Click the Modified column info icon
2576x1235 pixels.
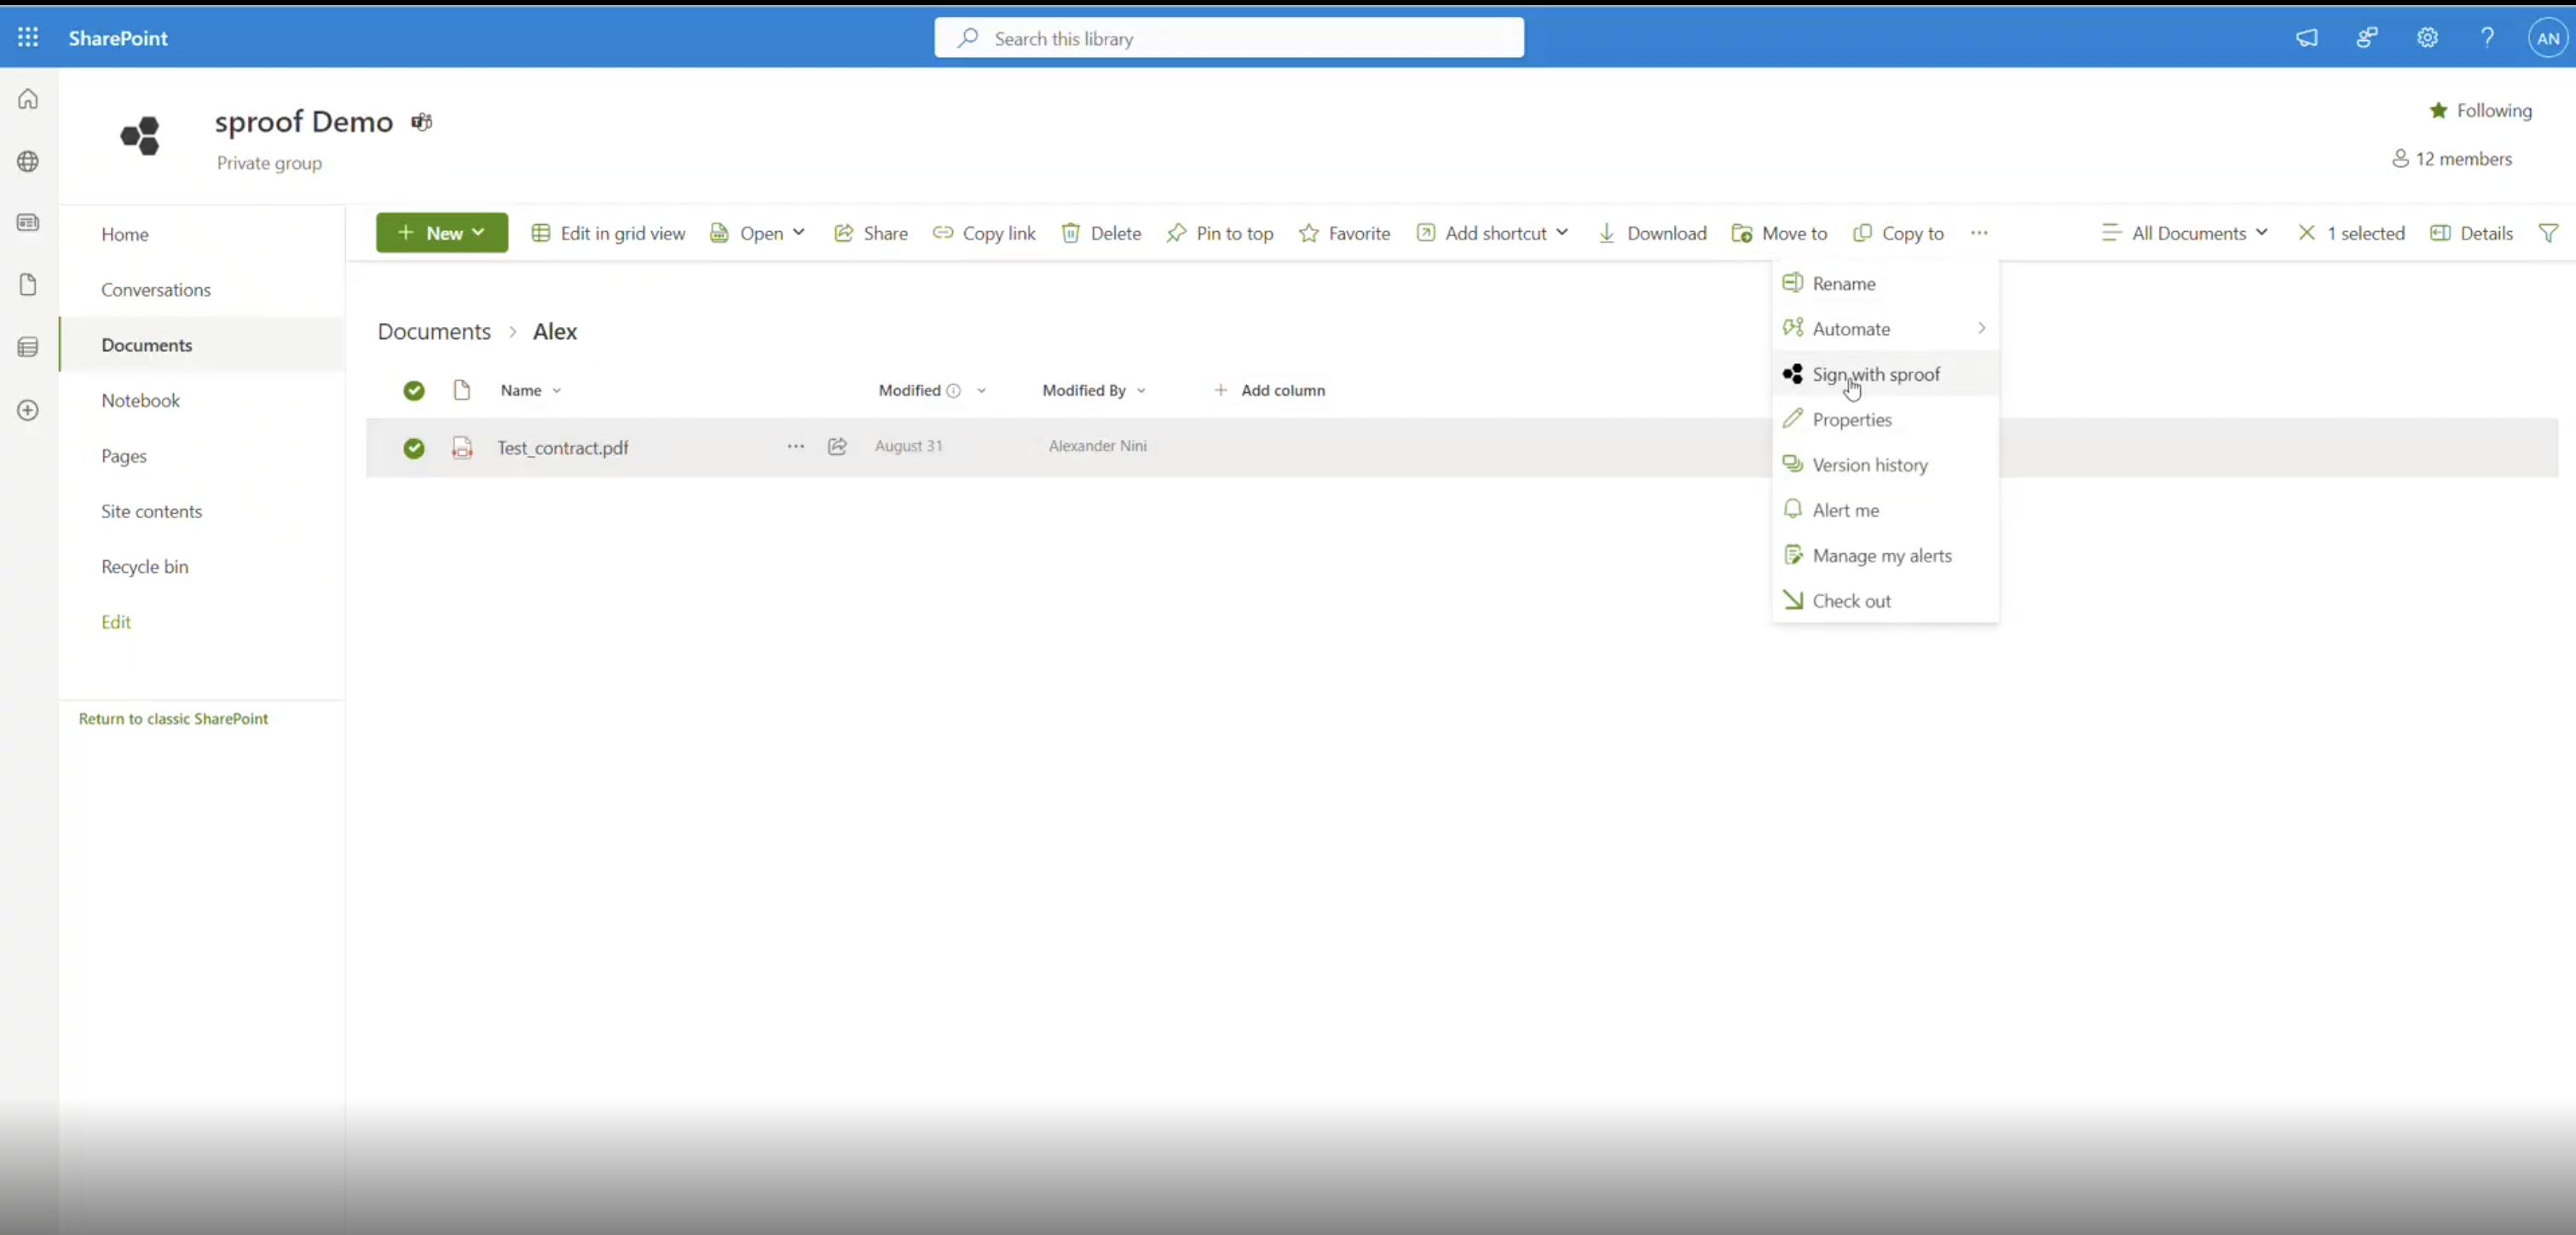[x=954, y=391]
